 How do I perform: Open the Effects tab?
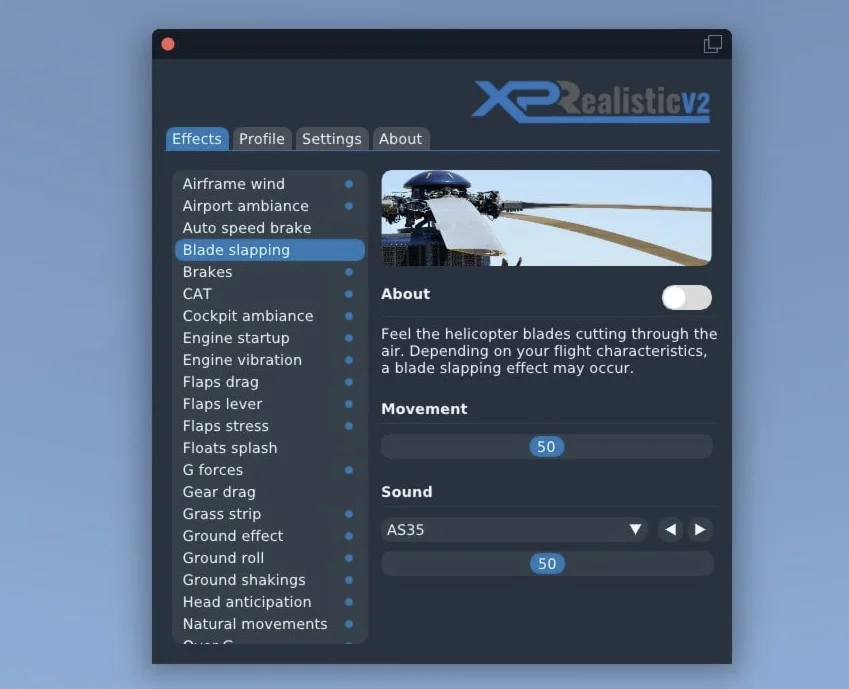click(x=197, y=139)
